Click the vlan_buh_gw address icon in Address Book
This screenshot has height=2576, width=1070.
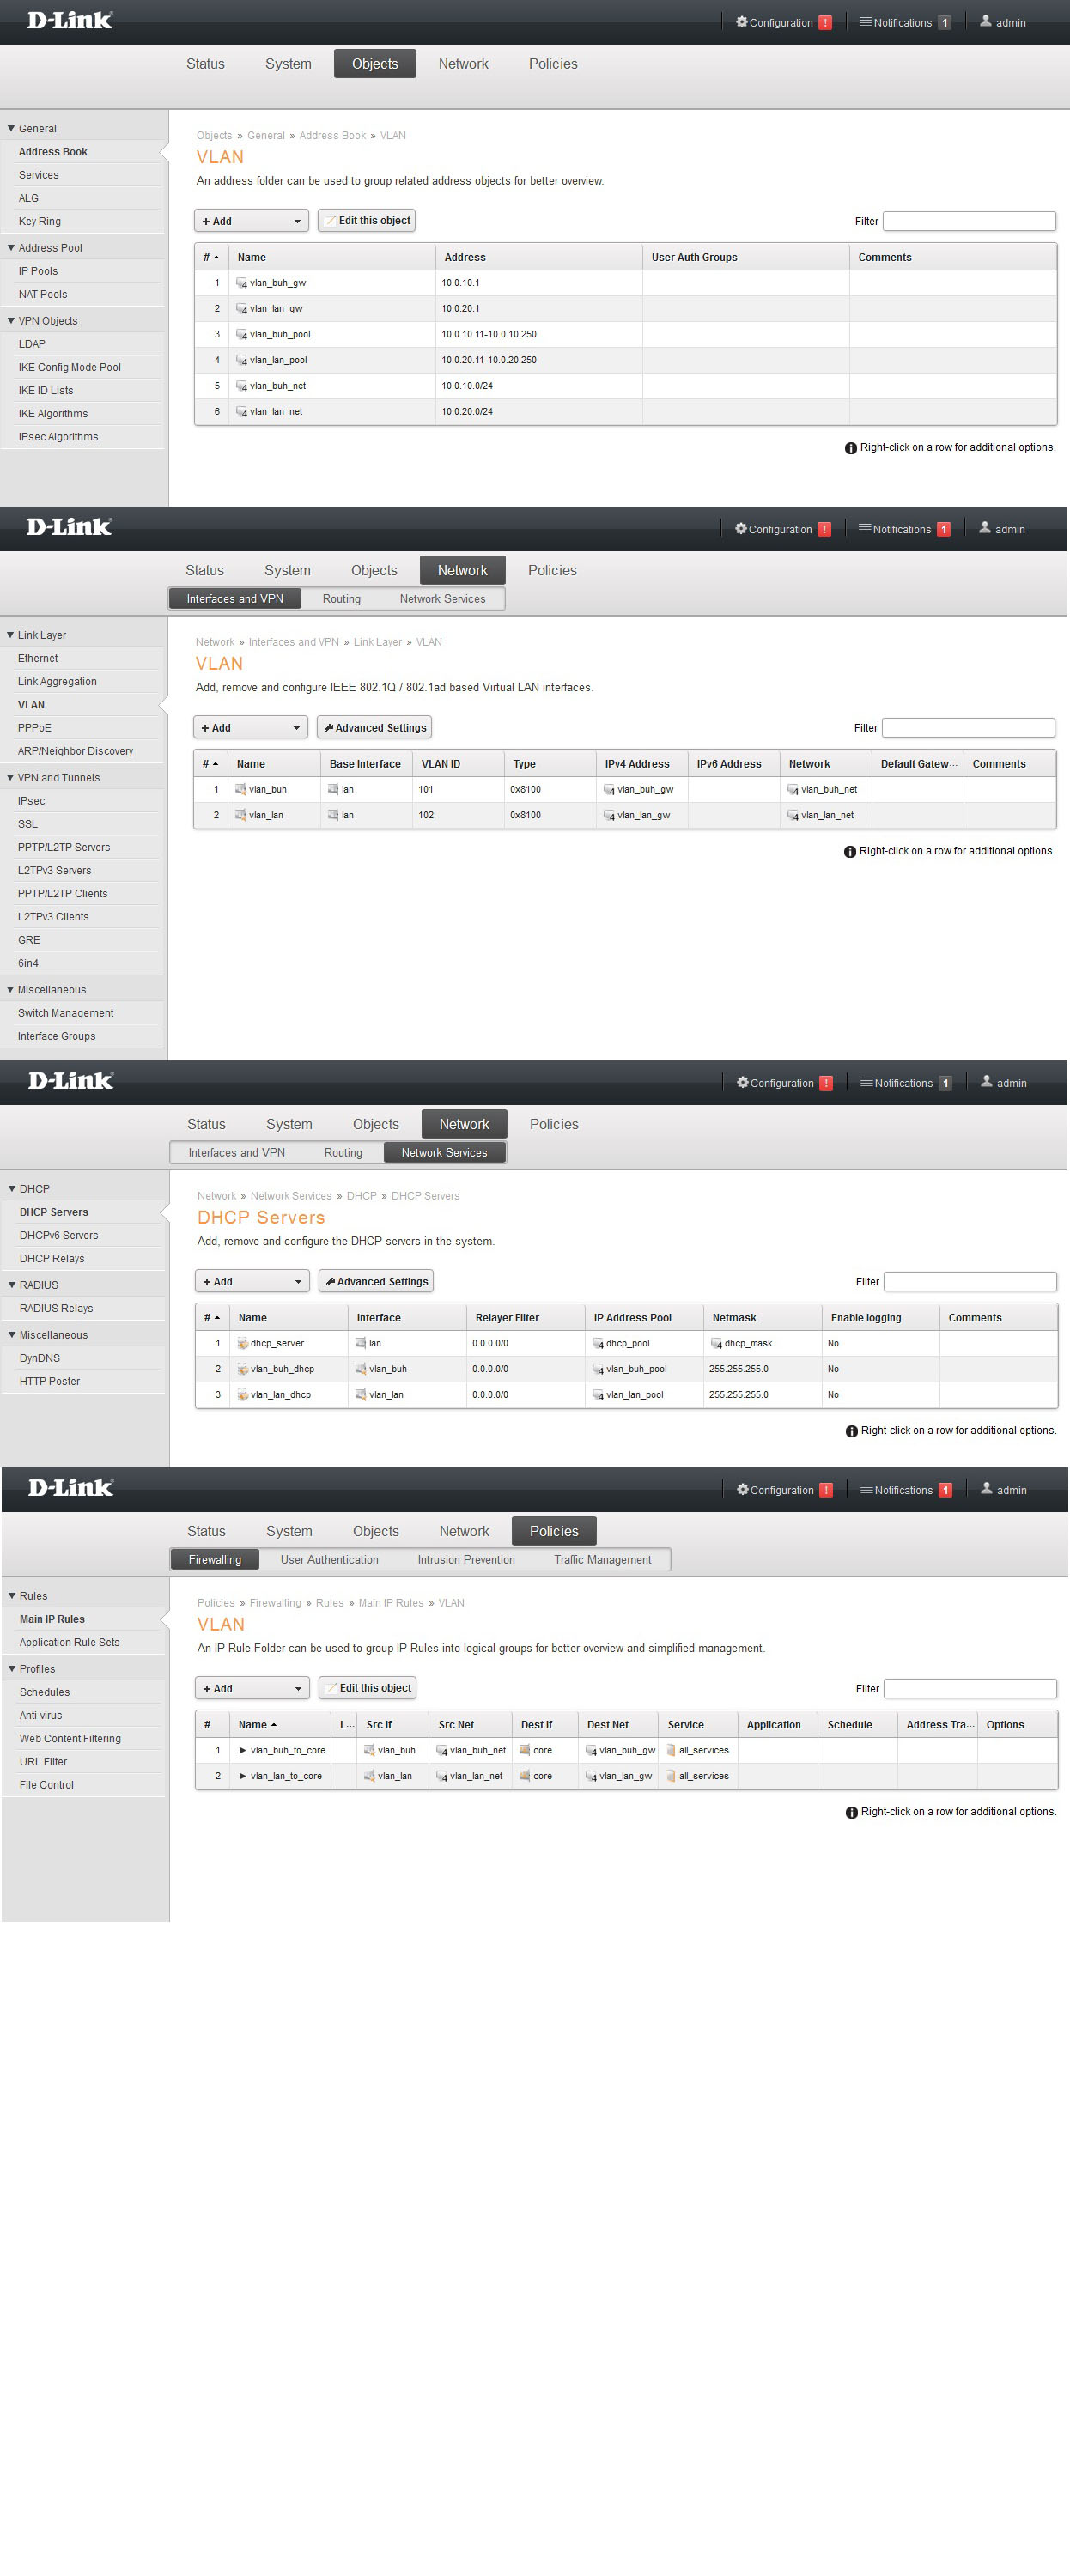pos(241,283)
